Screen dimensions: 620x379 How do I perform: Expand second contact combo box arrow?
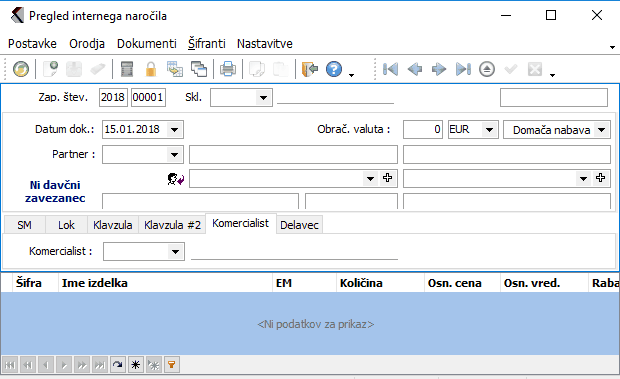[583, 179]
